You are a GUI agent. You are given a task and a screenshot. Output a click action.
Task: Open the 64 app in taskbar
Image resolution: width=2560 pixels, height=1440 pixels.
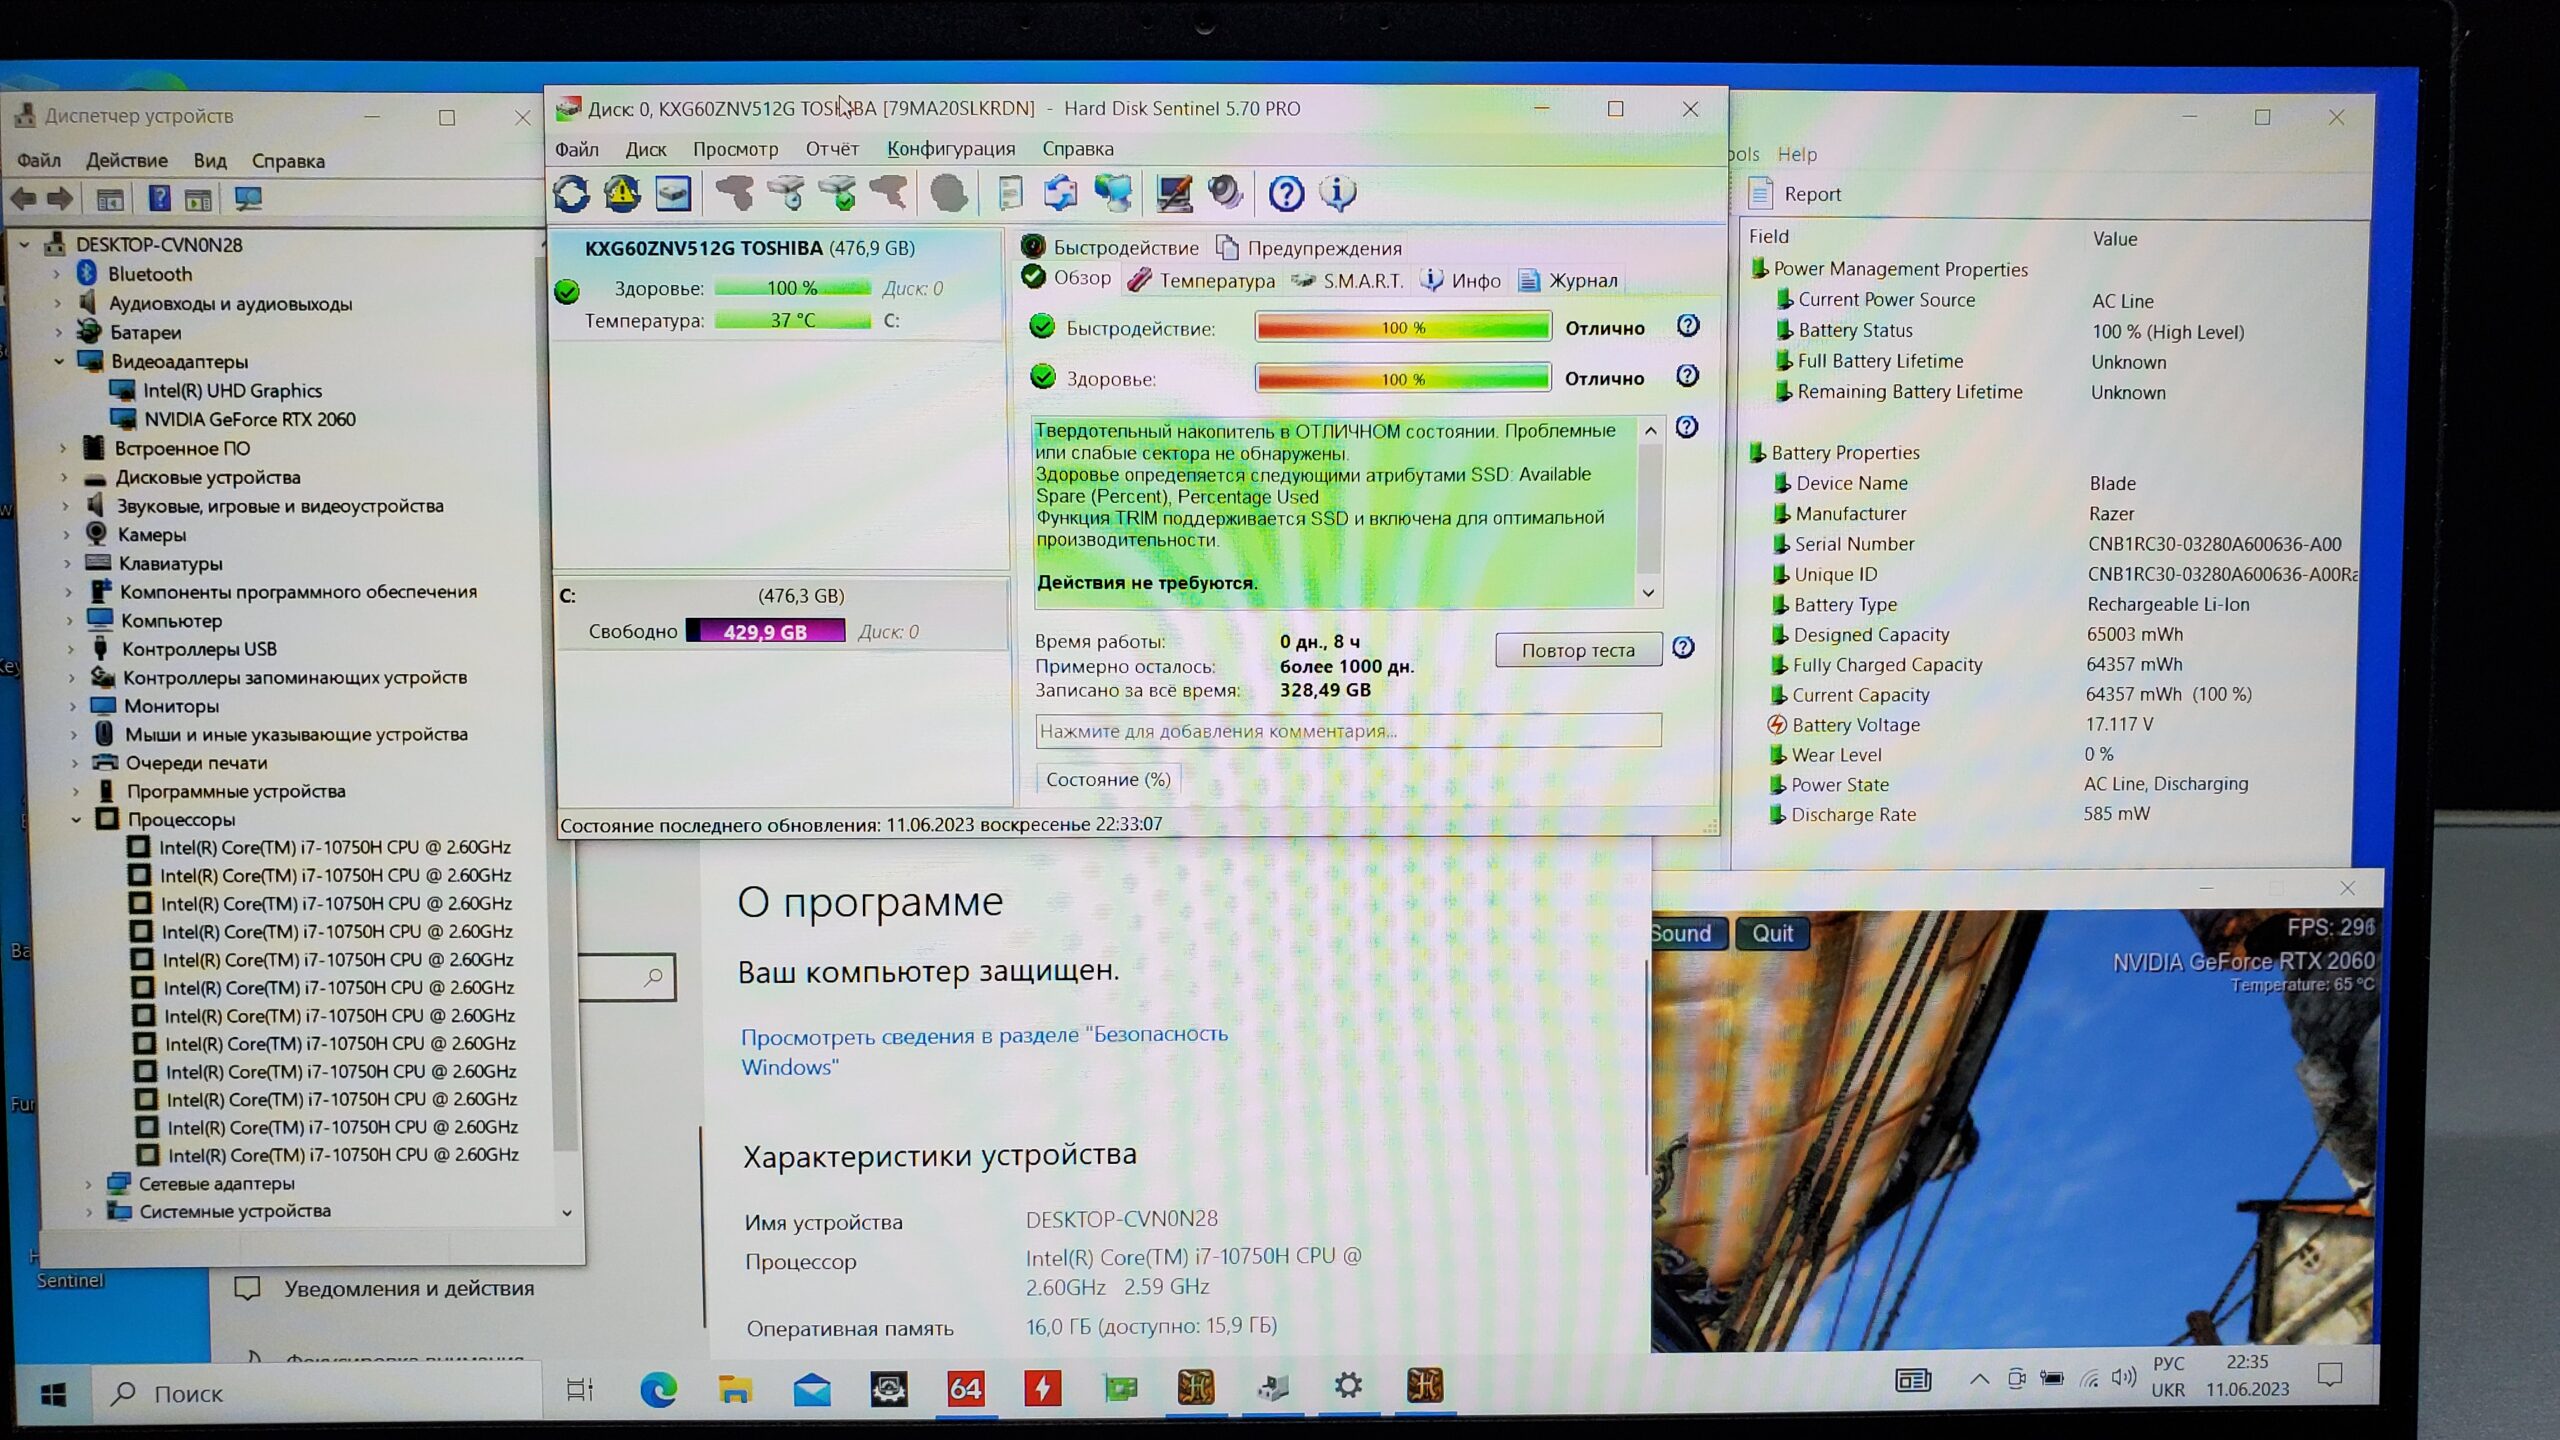(965, 1388)
